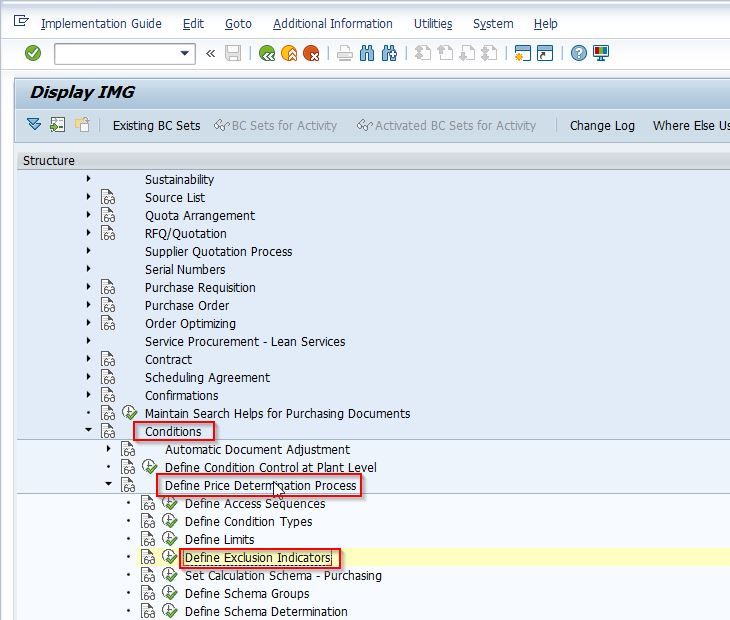Click the Customize Local Layout monitor icon
Image resolution: width=730 pixels, height=620 pixels.
[601, 54]
